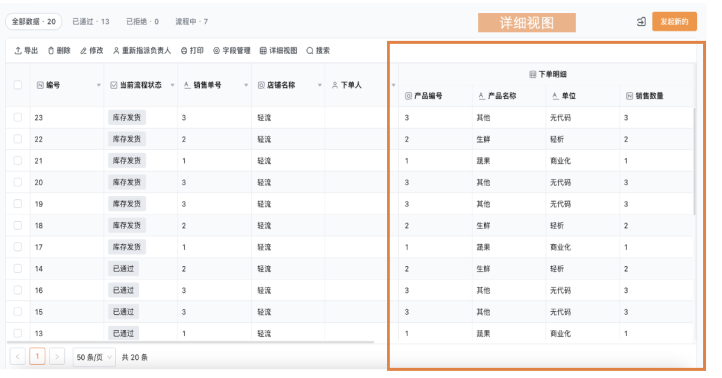This screenshot has width=722, height=378.
Task: Open the 编号 column dropdown arrow
Action: point(99,85)
